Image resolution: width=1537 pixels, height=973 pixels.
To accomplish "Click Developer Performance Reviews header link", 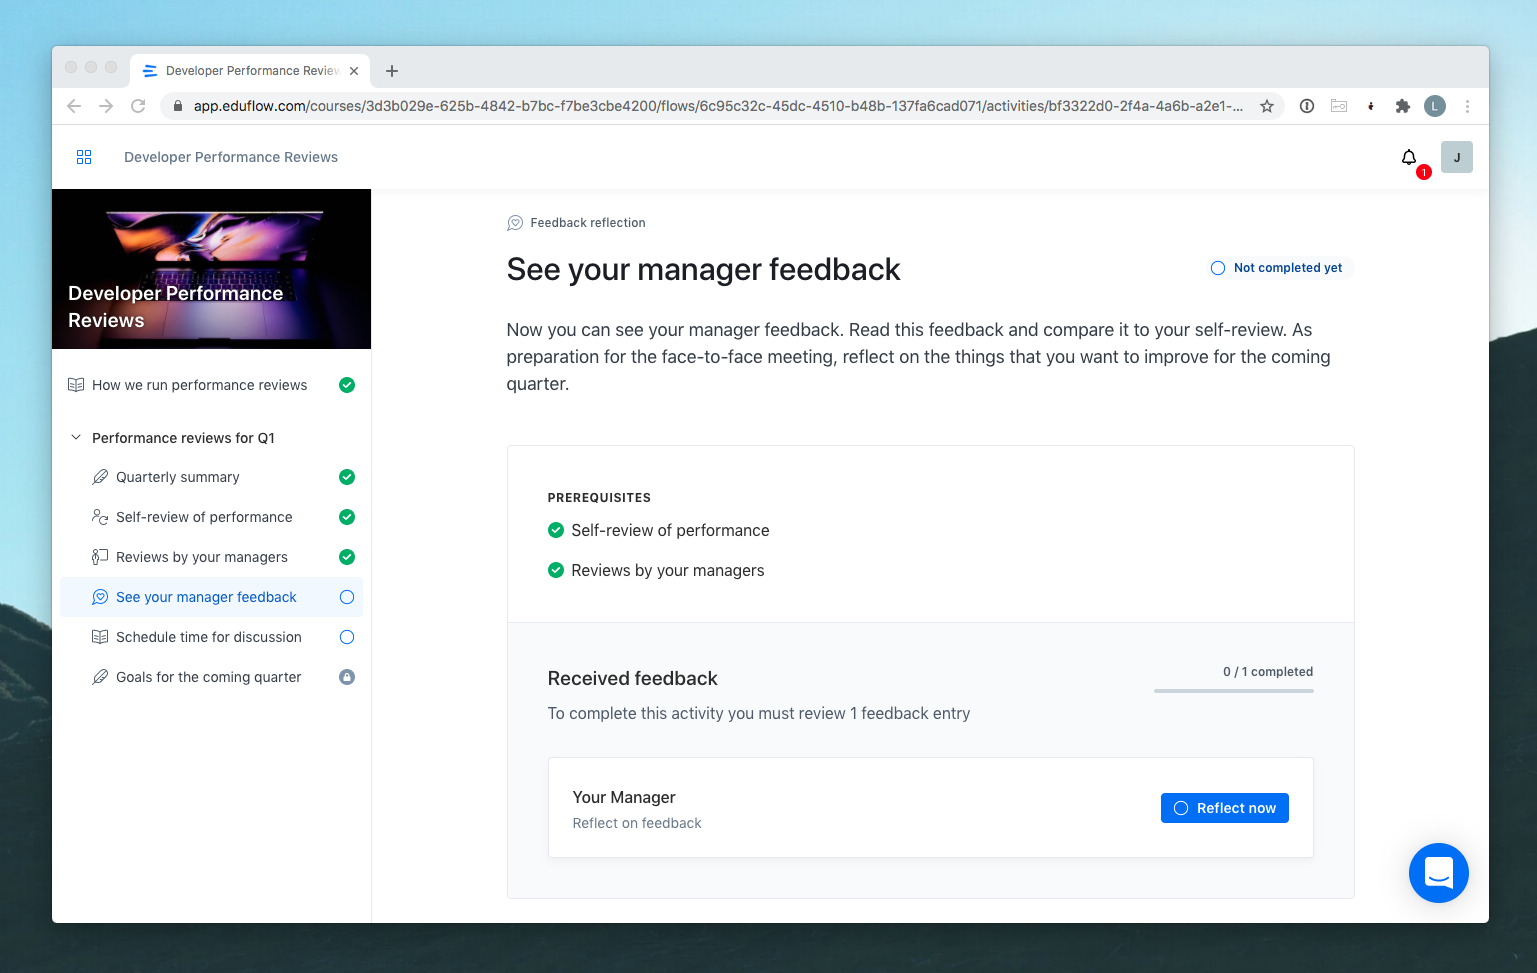I will (x=231, y=157).
